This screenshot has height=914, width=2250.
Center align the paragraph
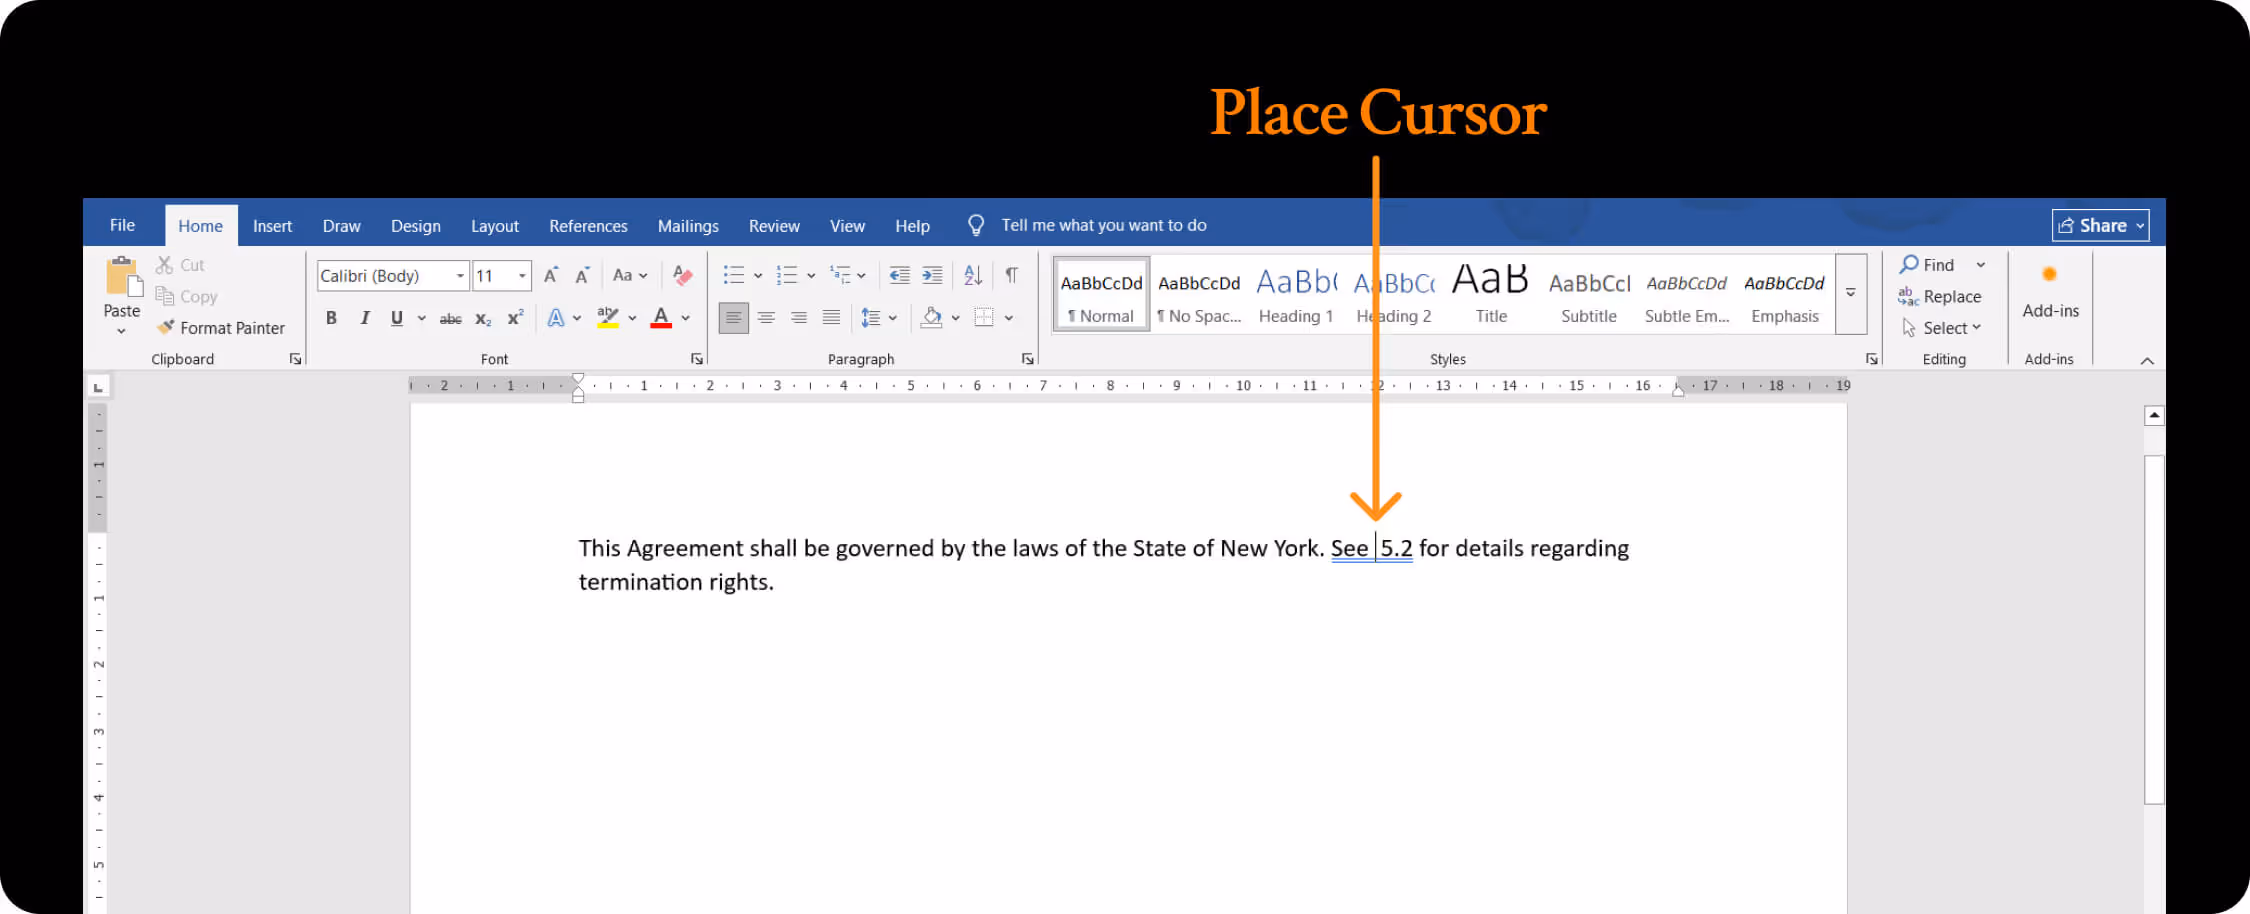[x=766, y=318]
